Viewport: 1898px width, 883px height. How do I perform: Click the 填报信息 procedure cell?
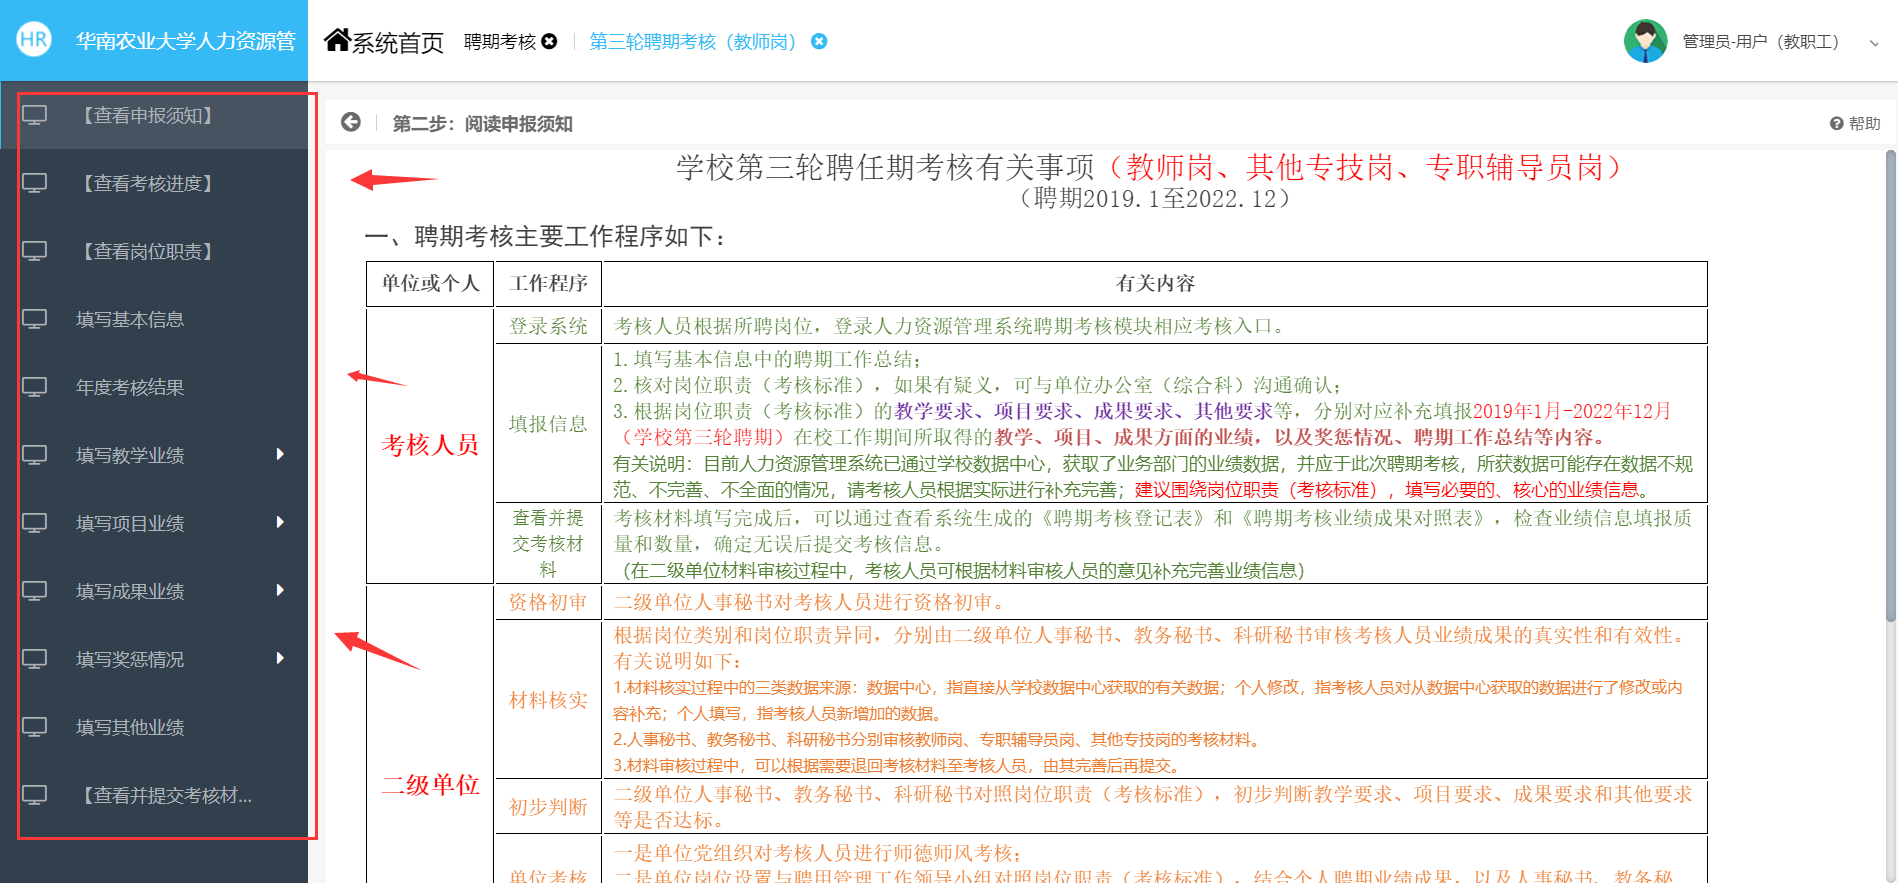548,424
